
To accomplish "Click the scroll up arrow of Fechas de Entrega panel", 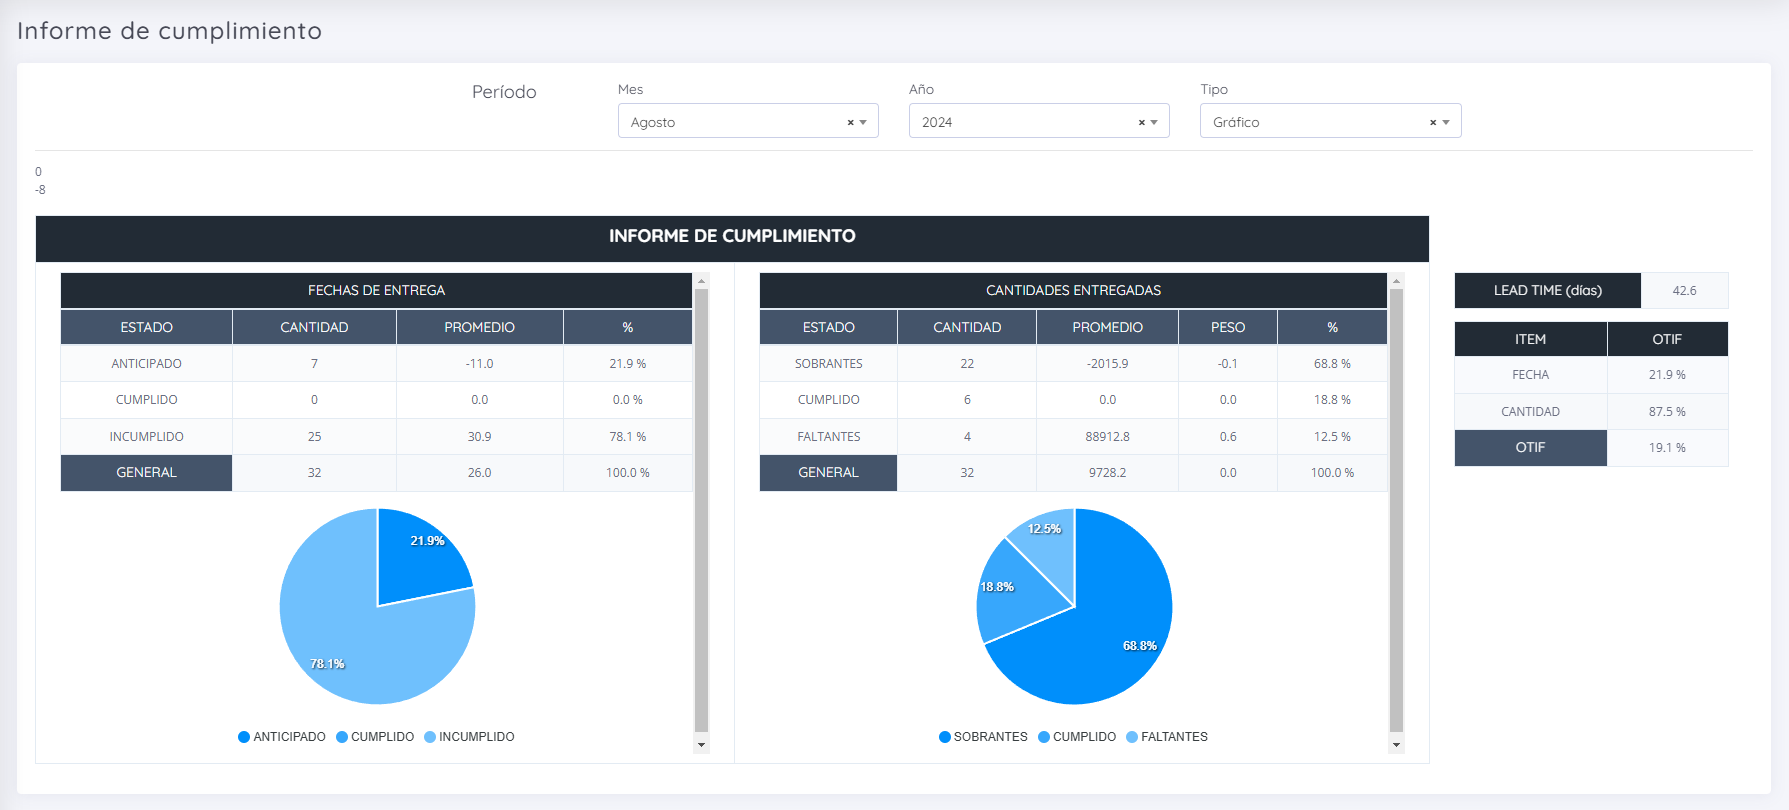I will point(701,281).
